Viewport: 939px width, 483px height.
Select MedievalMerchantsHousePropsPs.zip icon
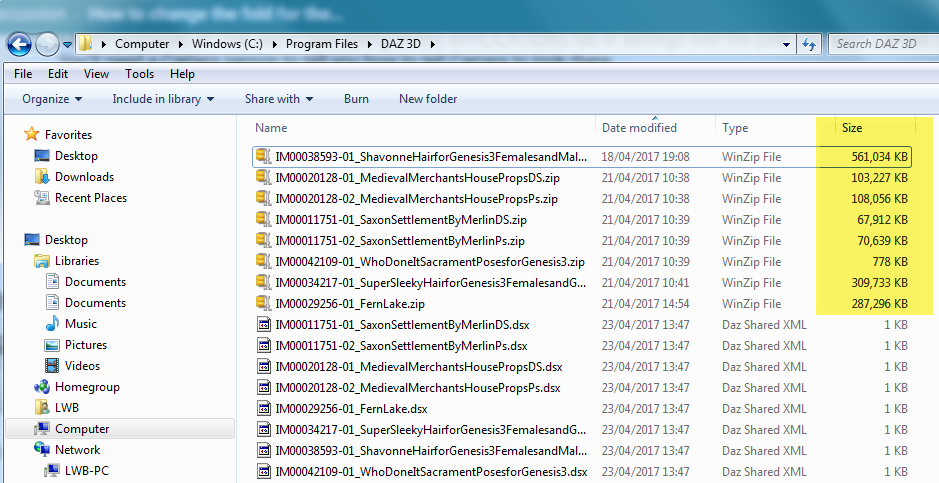tap(263, 198)
